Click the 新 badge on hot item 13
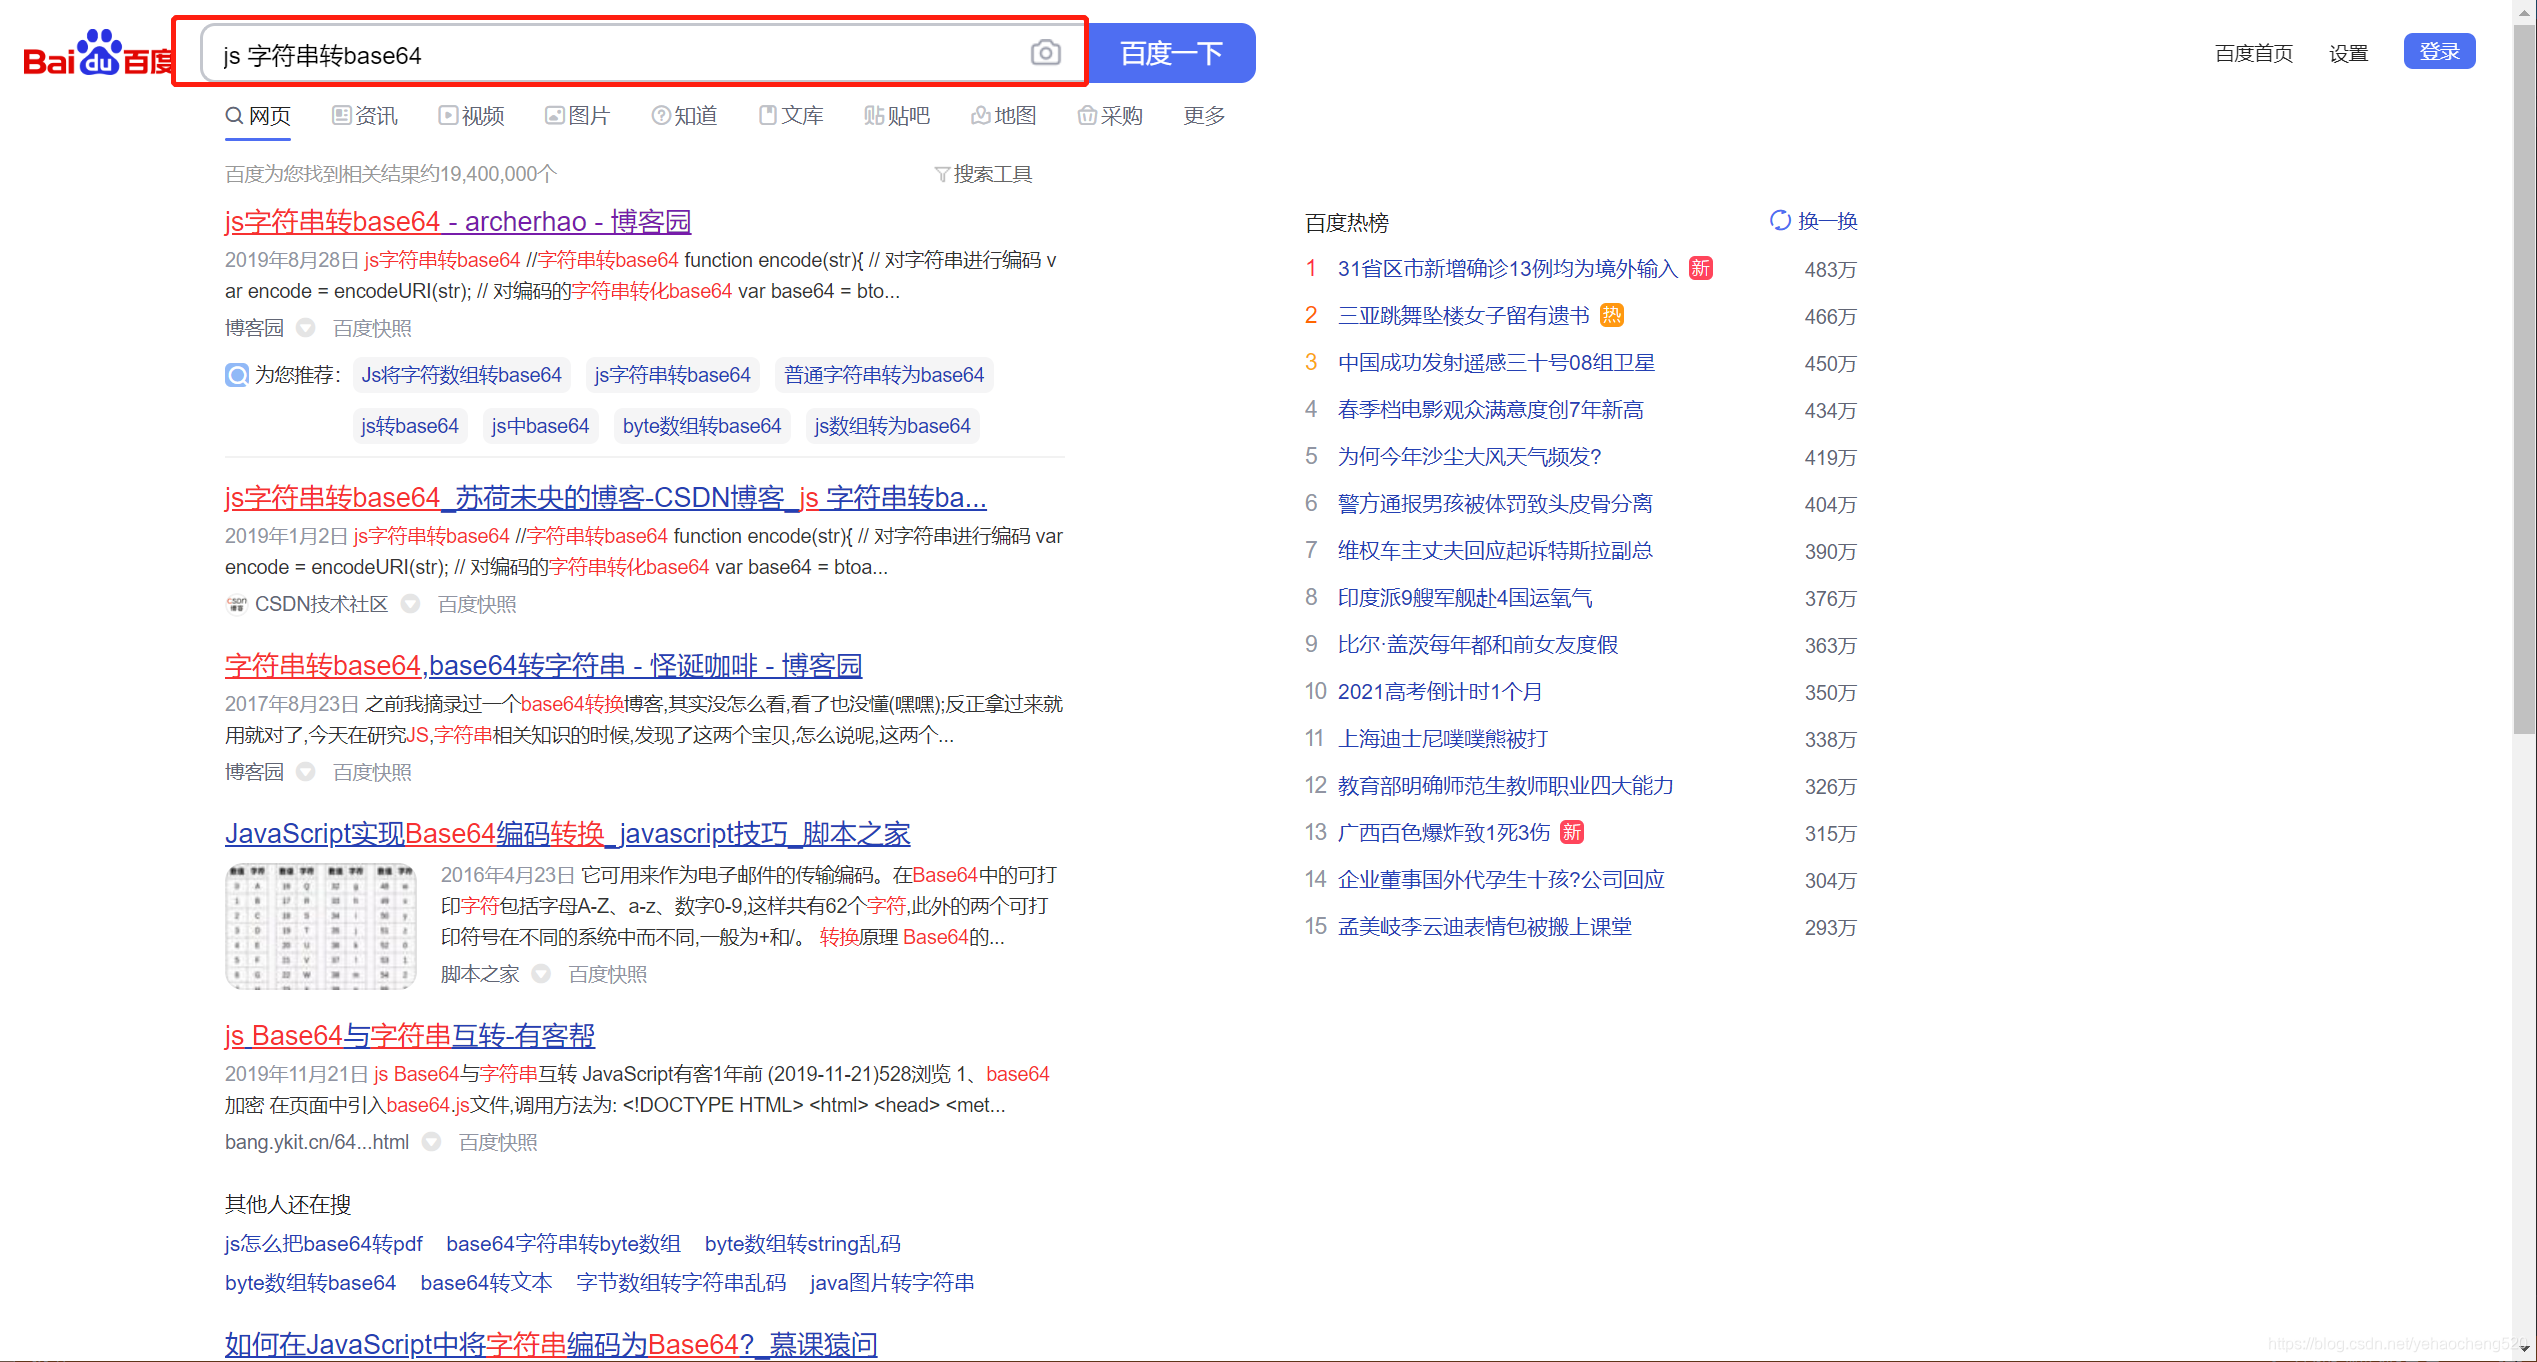 pos(1572,832)
